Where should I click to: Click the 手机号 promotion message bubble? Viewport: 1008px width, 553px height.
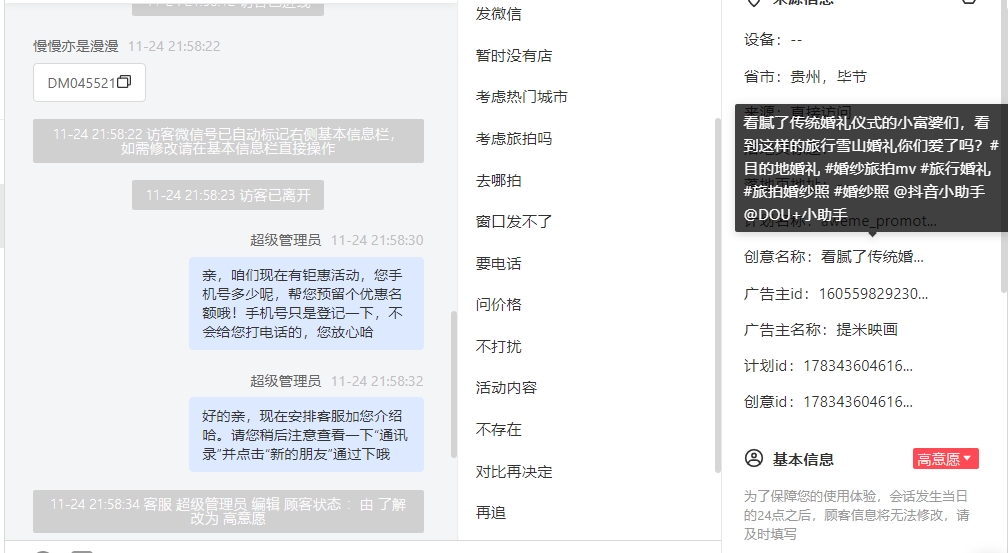pos(306,304)
